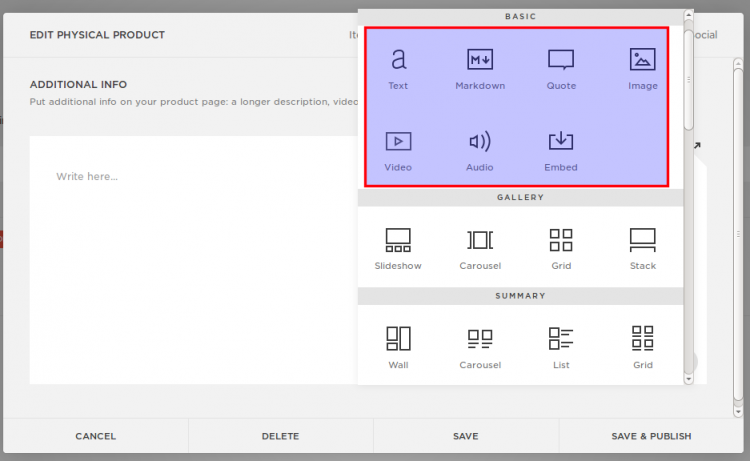Click the 'SUMMARY' section header
750x461 pixels.
[x=520, y=296]
